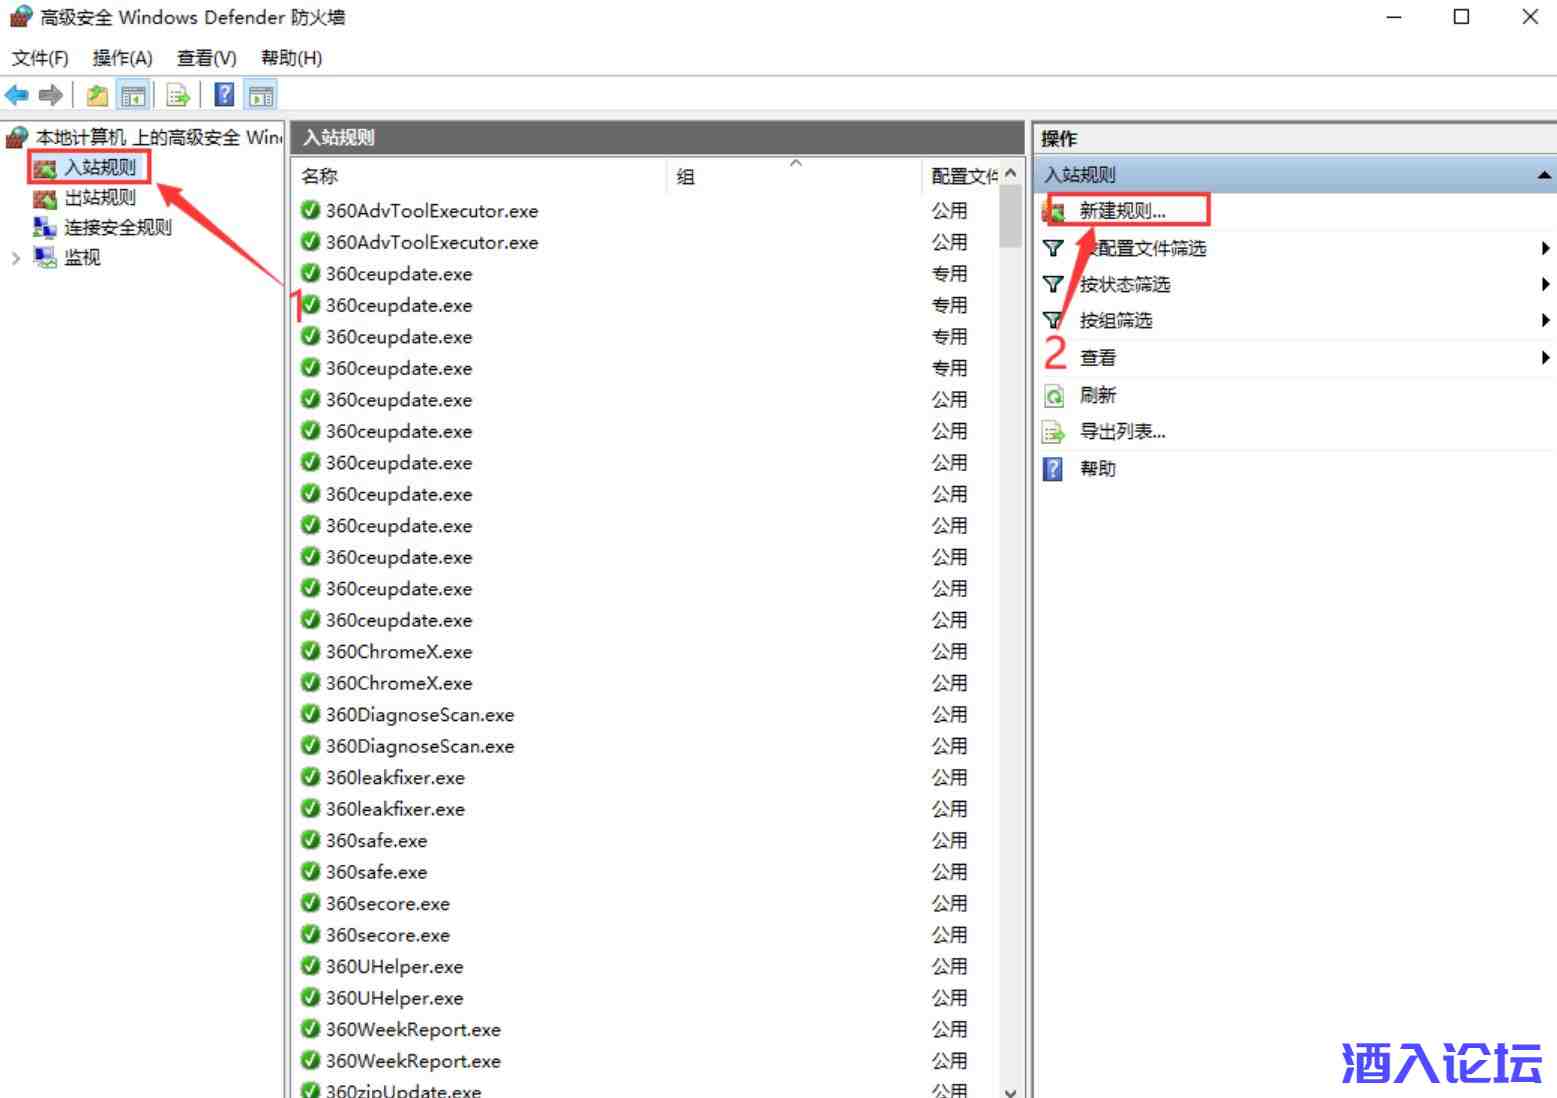Viewport: 1557px width, 1098px height.
Task: Click the rules list vertical scrollbar thumb
Action: point(1010,217)
